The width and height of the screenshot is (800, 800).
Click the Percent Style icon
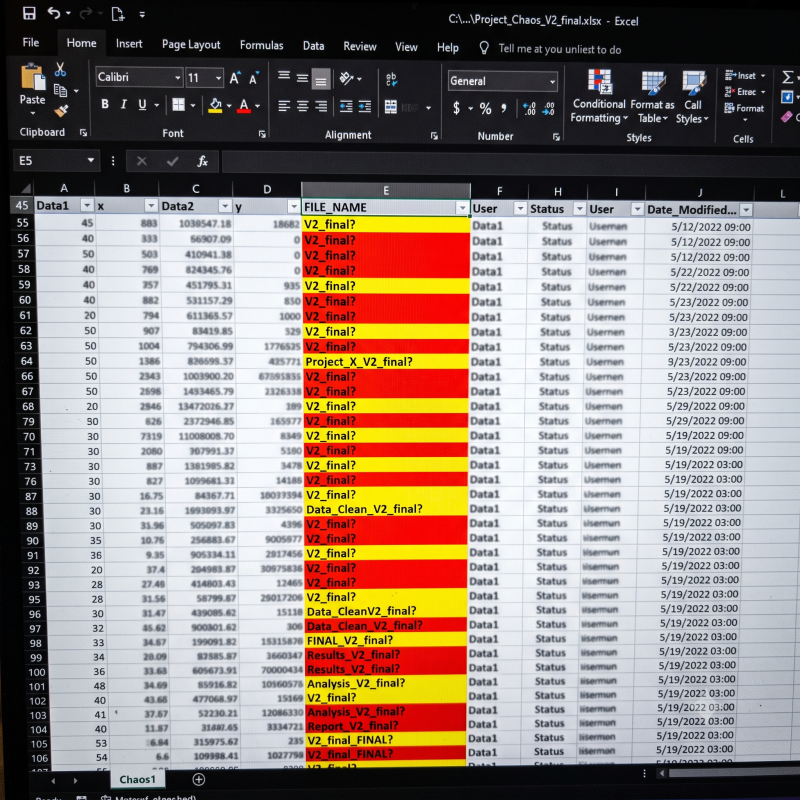point(485,109)
